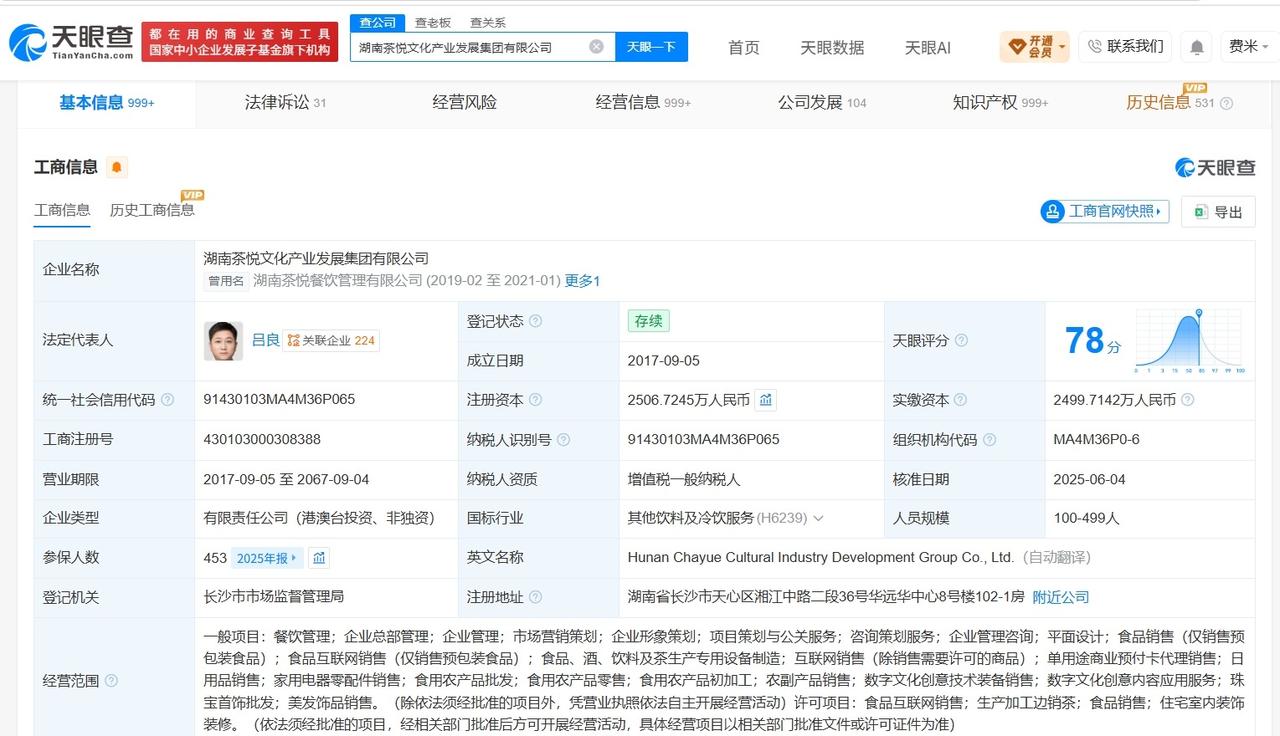Clear the search box text

point(596,46)
